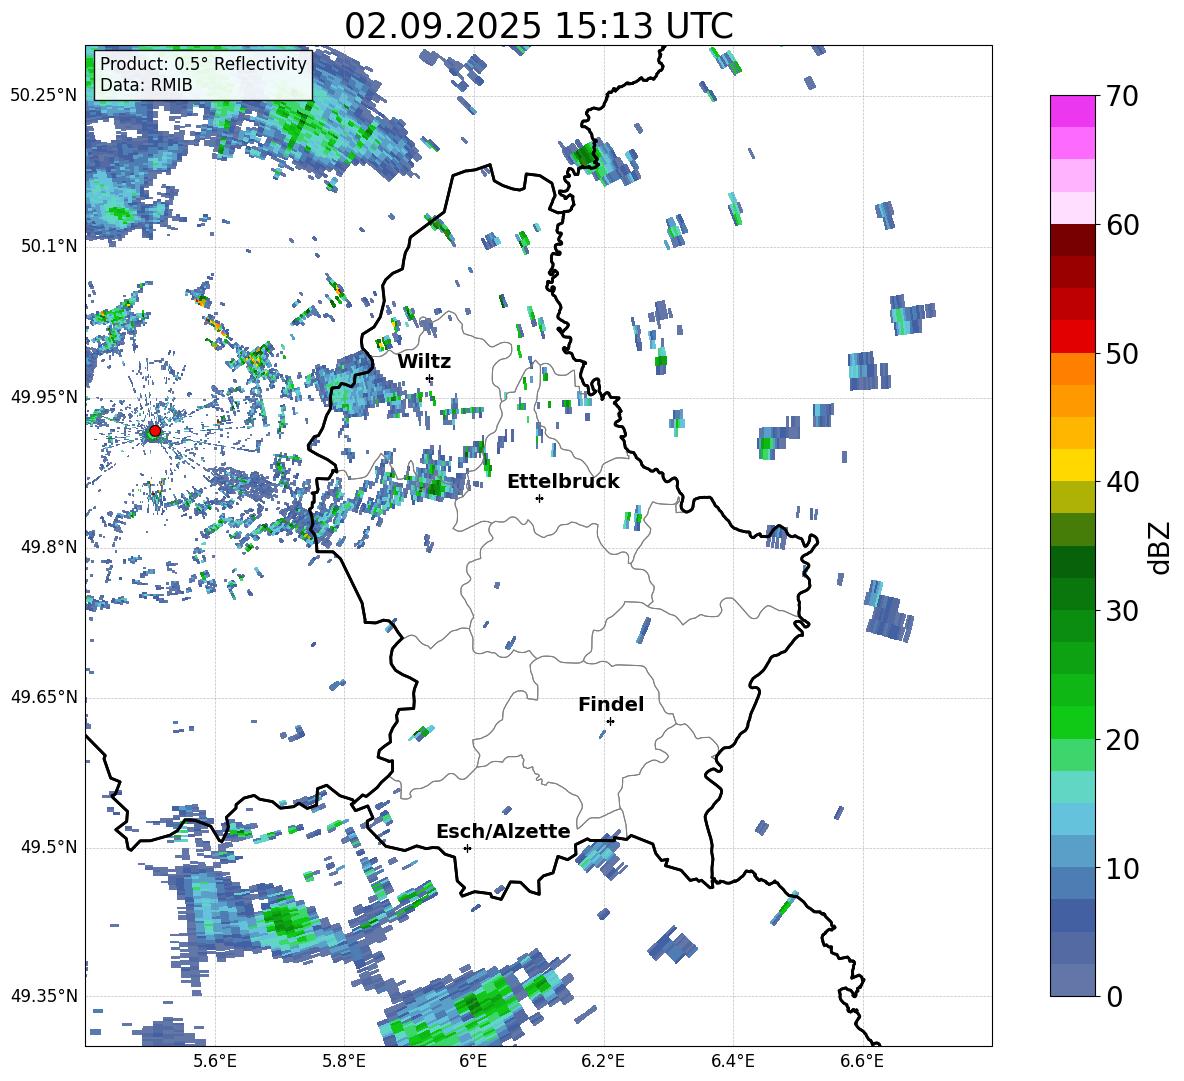
Task: Click the red radar site marker
Action: (155, 431)
